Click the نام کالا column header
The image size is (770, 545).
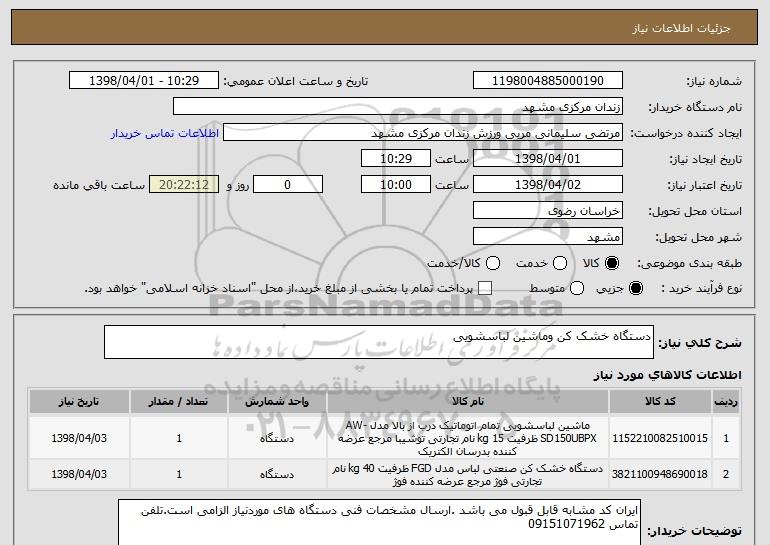pyautogui.click(x=468, y=402)
